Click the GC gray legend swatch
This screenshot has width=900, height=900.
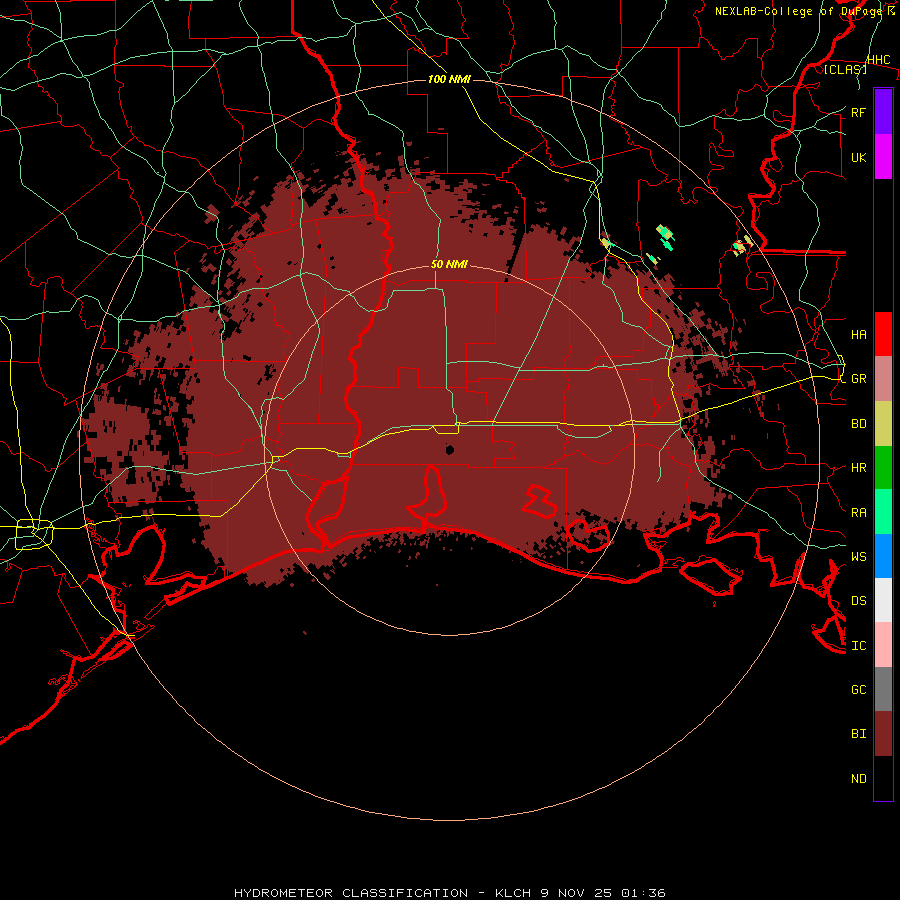(883, 689)
